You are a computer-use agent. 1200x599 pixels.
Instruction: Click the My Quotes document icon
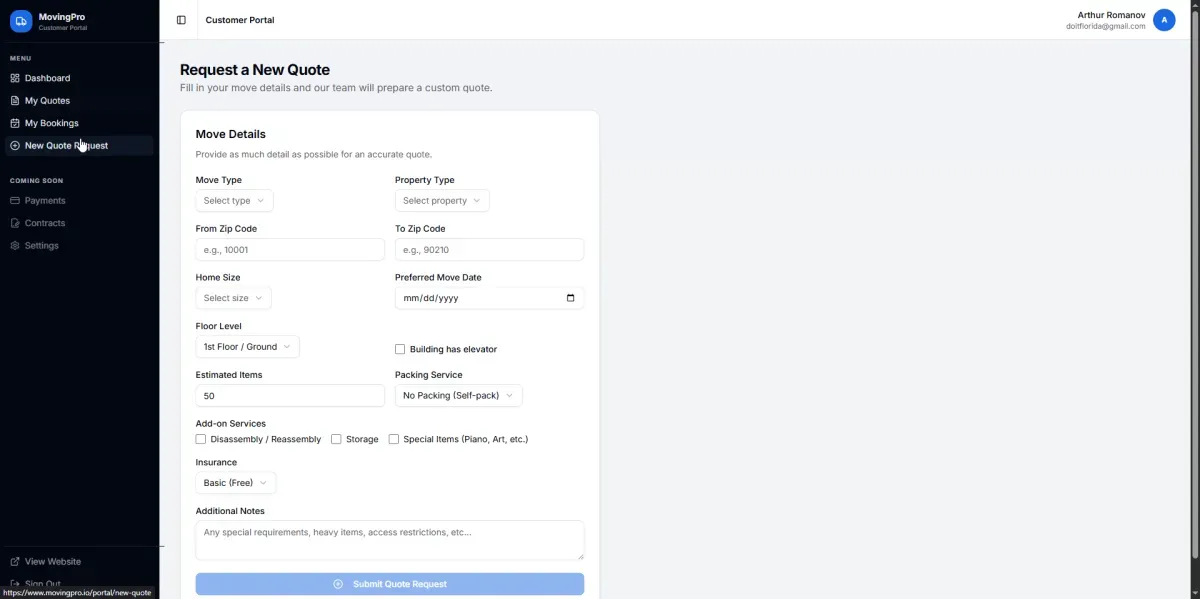click(x=15, y=101)
